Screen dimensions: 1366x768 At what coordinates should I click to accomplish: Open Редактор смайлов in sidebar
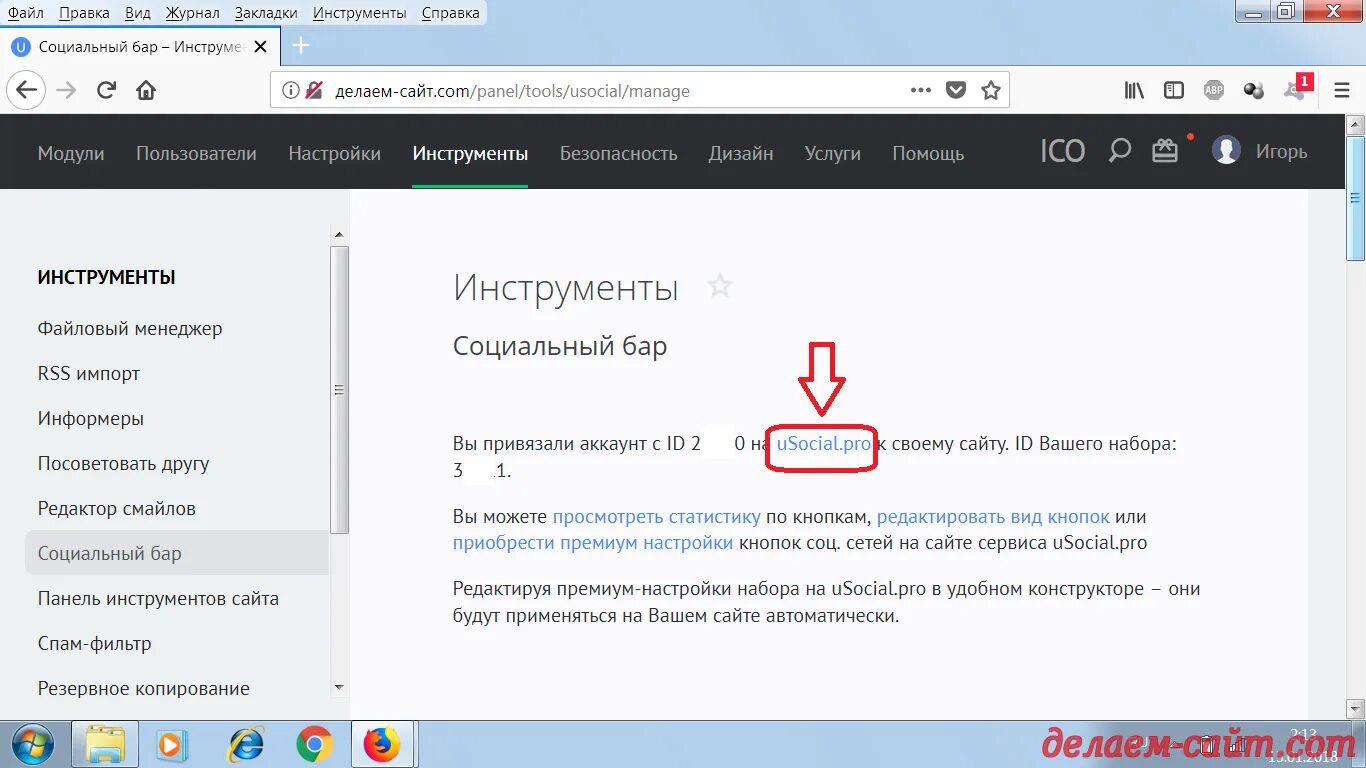[x=116, y=508]
